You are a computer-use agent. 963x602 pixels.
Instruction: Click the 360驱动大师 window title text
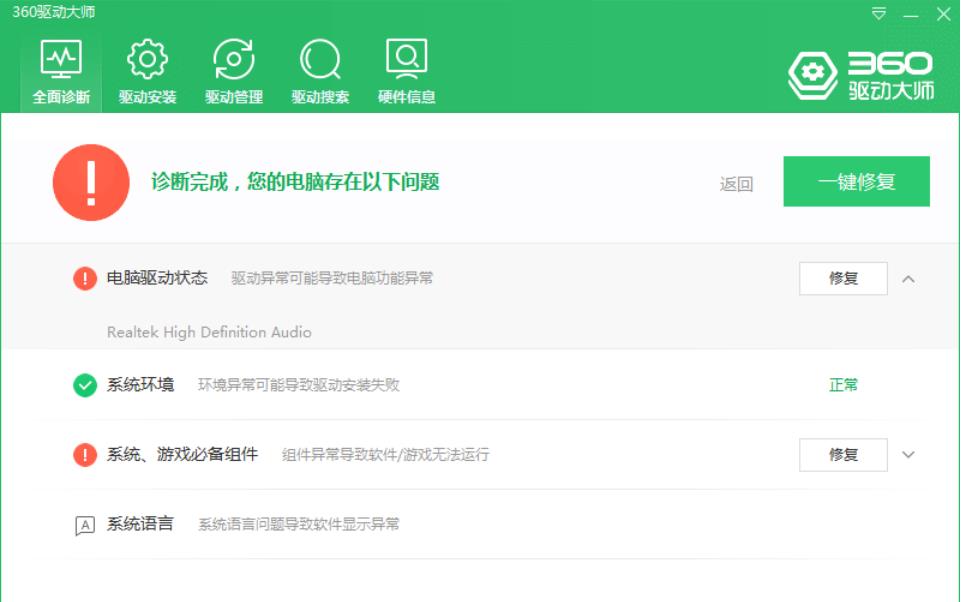[53, 12]
